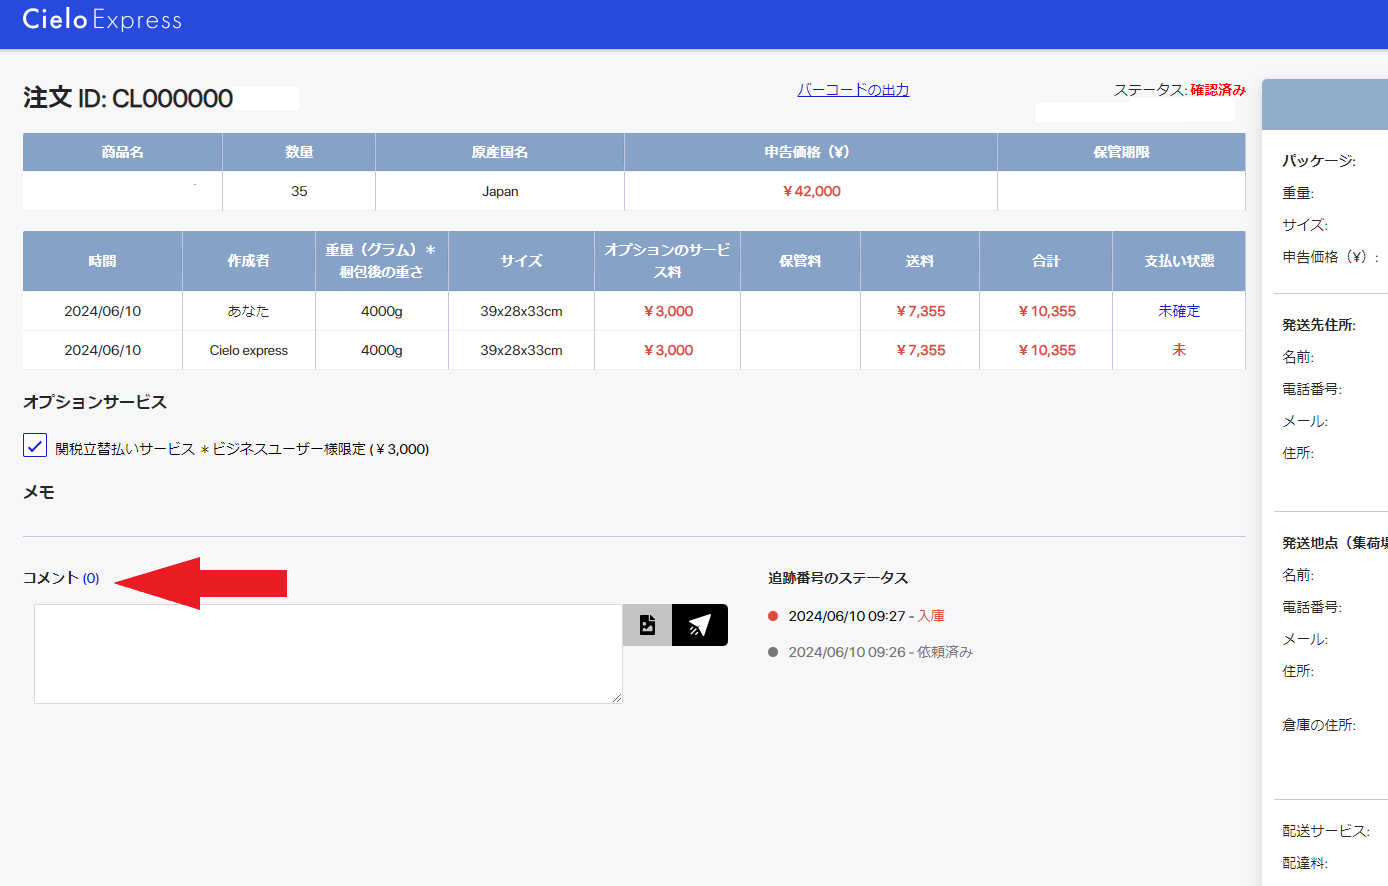Click the 保管期限 column header

coord(1121,152)
